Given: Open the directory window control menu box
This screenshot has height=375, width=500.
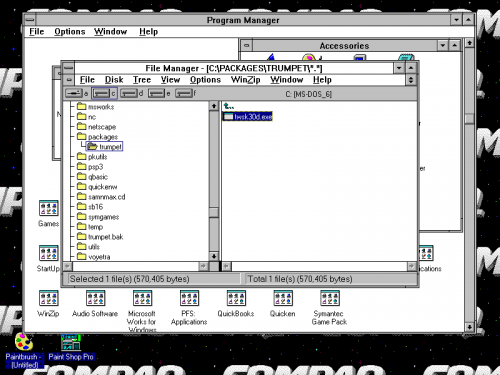Looking at the screenshot, I should [69, 80].
